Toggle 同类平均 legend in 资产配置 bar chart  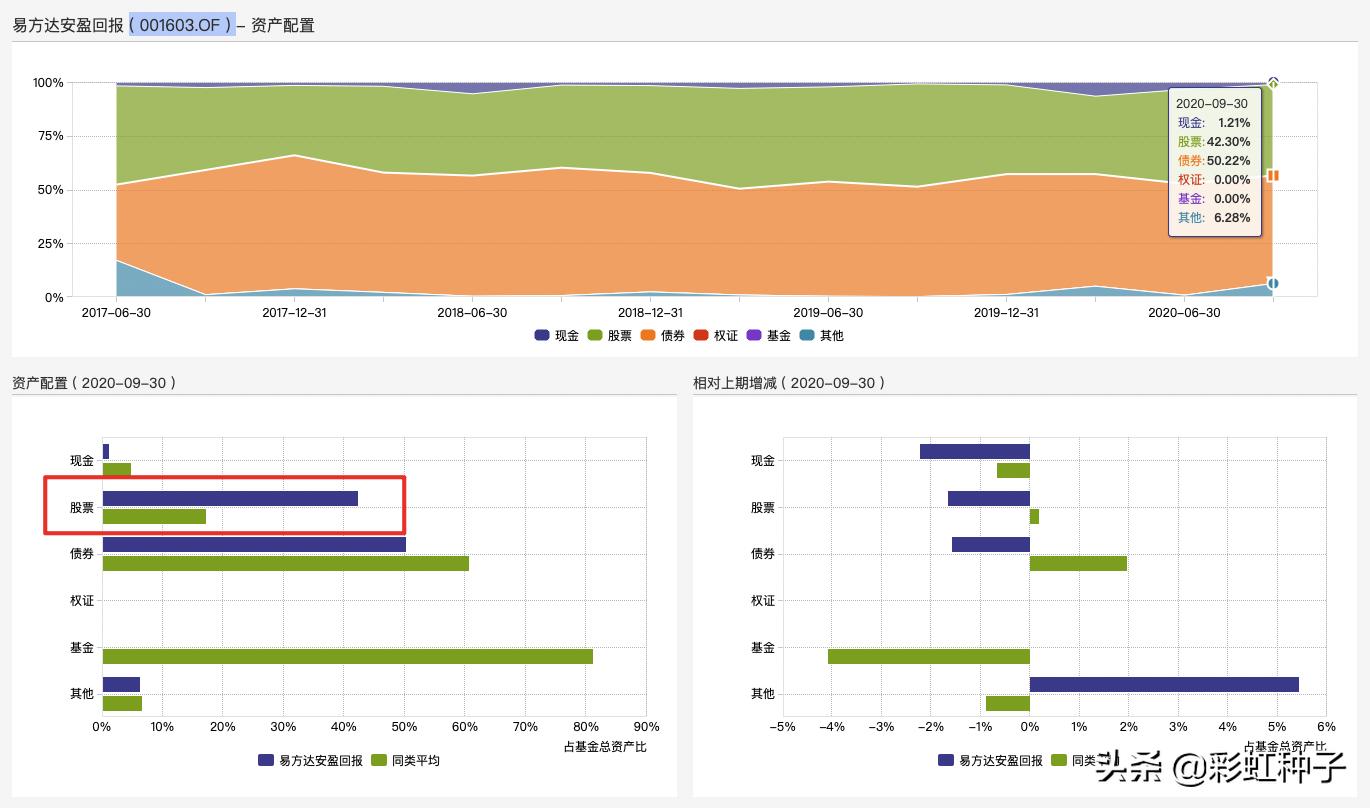click(405, 760)
